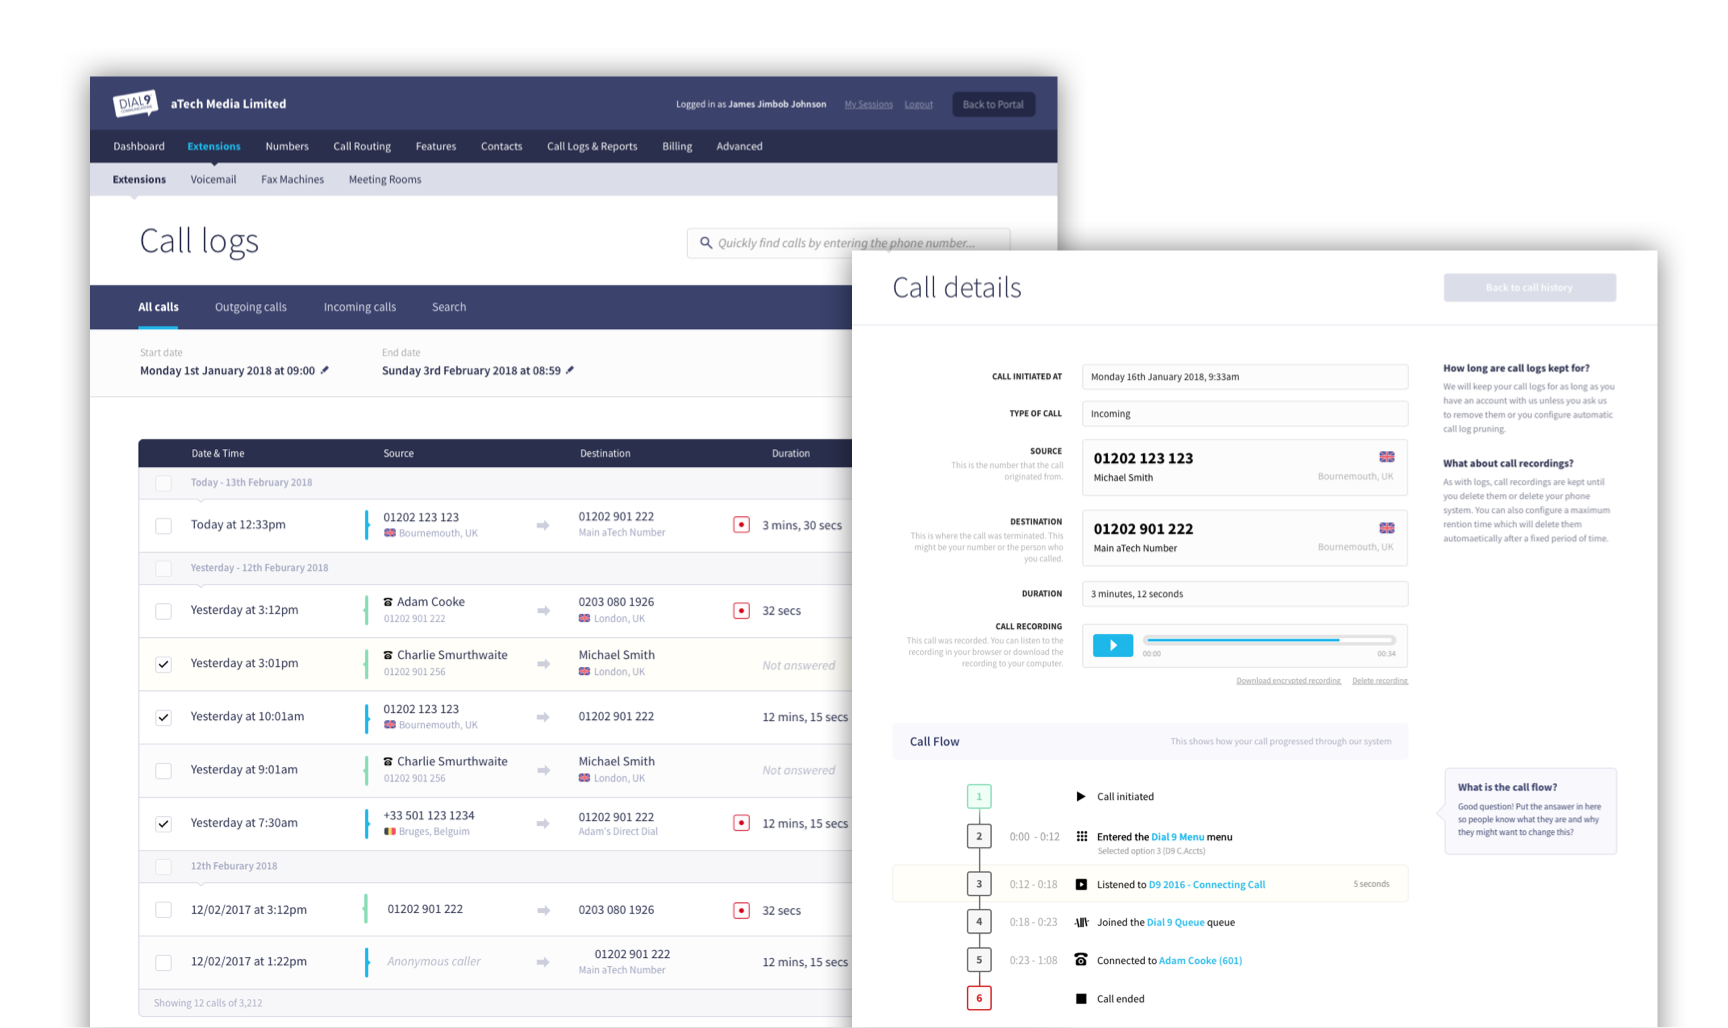
Task: Click the call search input field
Action: coord(848,243)
